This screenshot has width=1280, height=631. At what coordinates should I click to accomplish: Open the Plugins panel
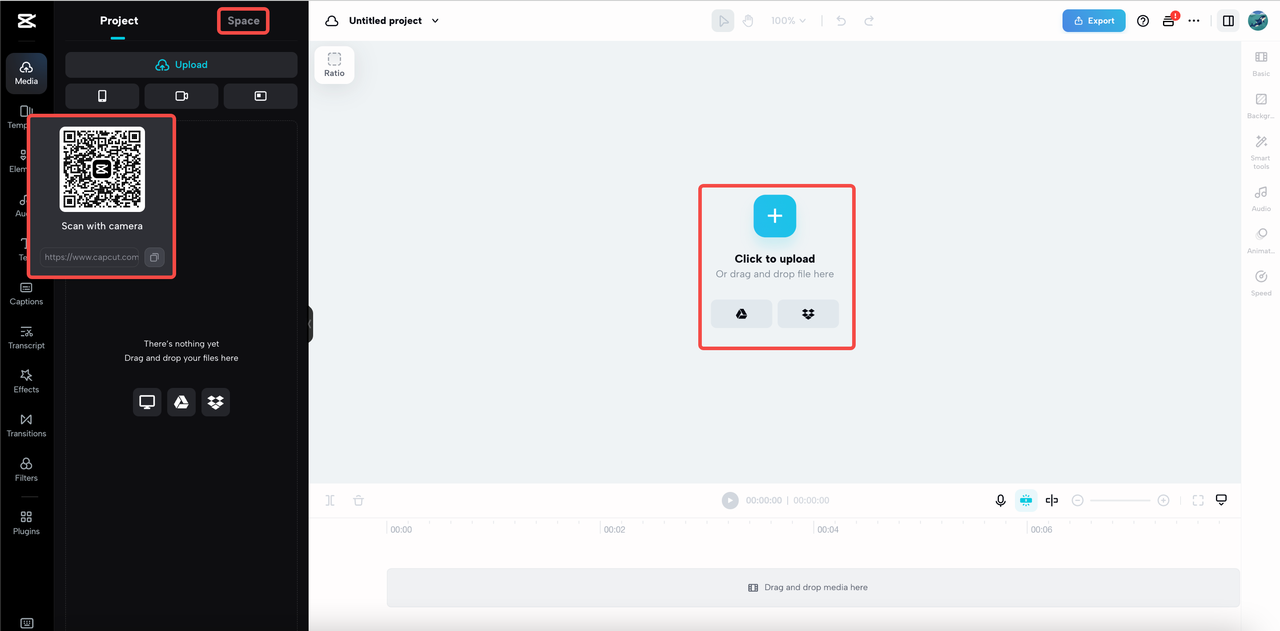(x=26, y=523)
